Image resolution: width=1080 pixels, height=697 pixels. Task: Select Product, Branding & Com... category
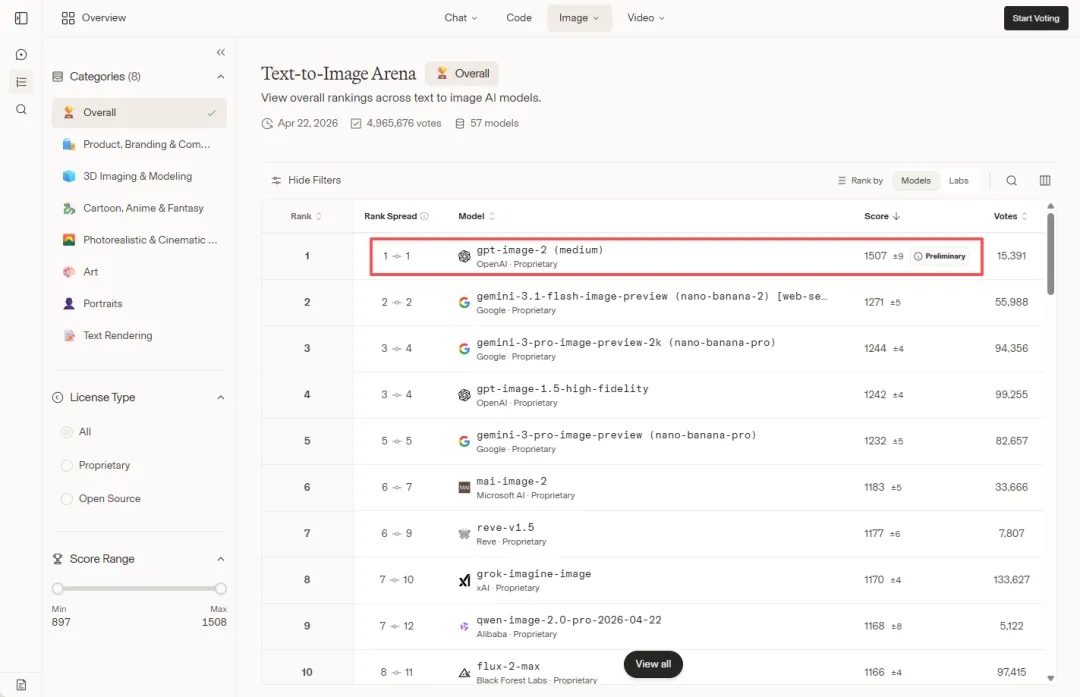[139, 145]
